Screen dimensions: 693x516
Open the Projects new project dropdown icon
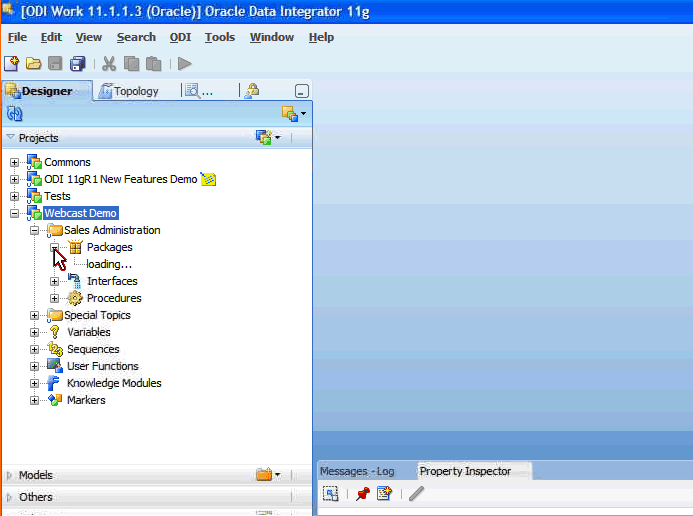point(268,137)
